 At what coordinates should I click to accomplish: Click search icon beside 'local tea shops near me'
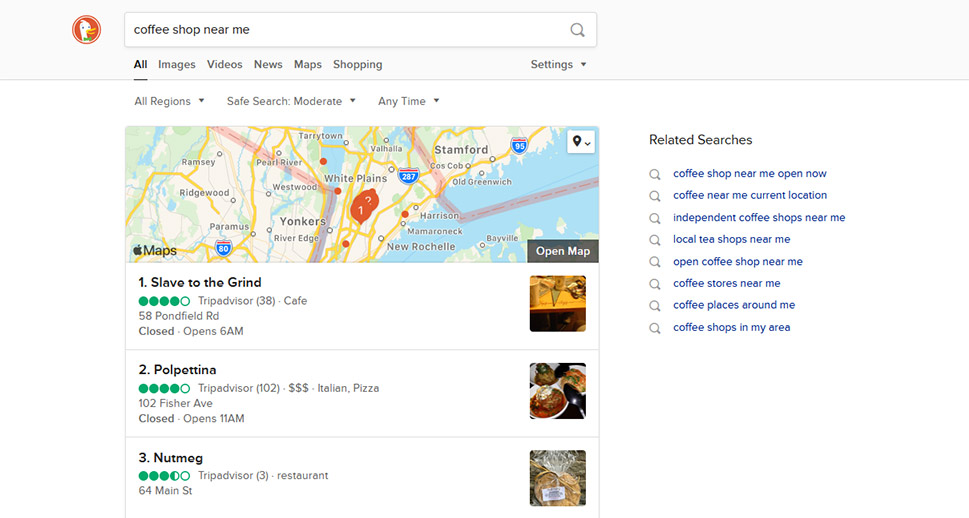pos(654,240)
